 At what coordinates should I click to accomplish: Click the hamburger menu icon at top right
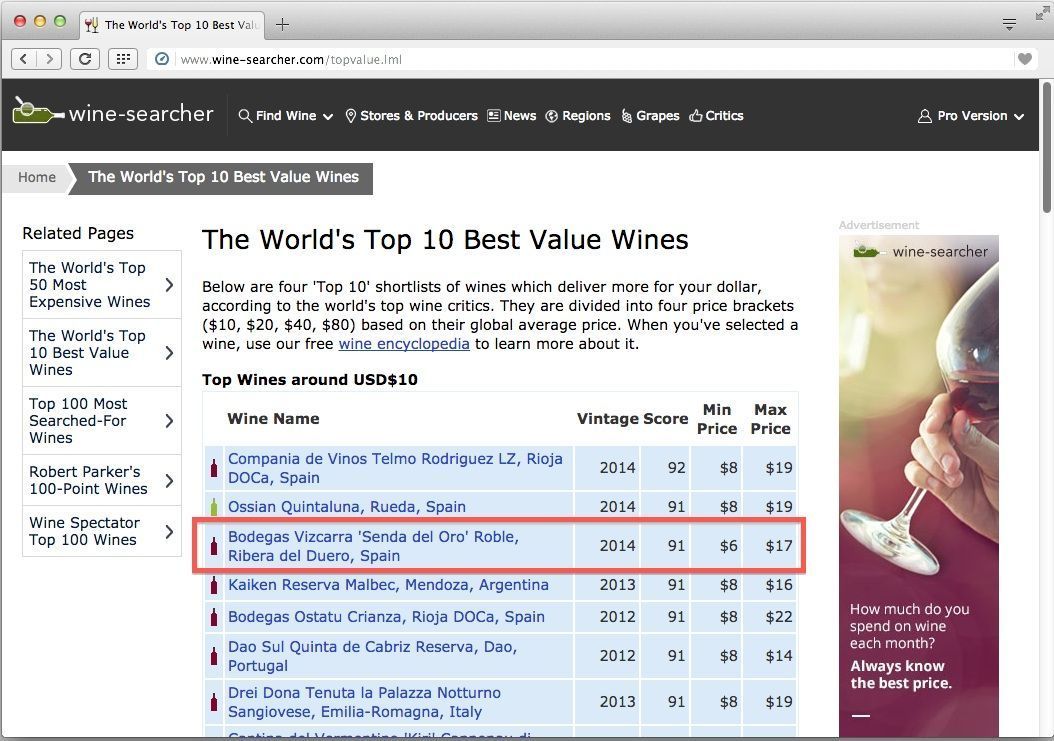1008,22
